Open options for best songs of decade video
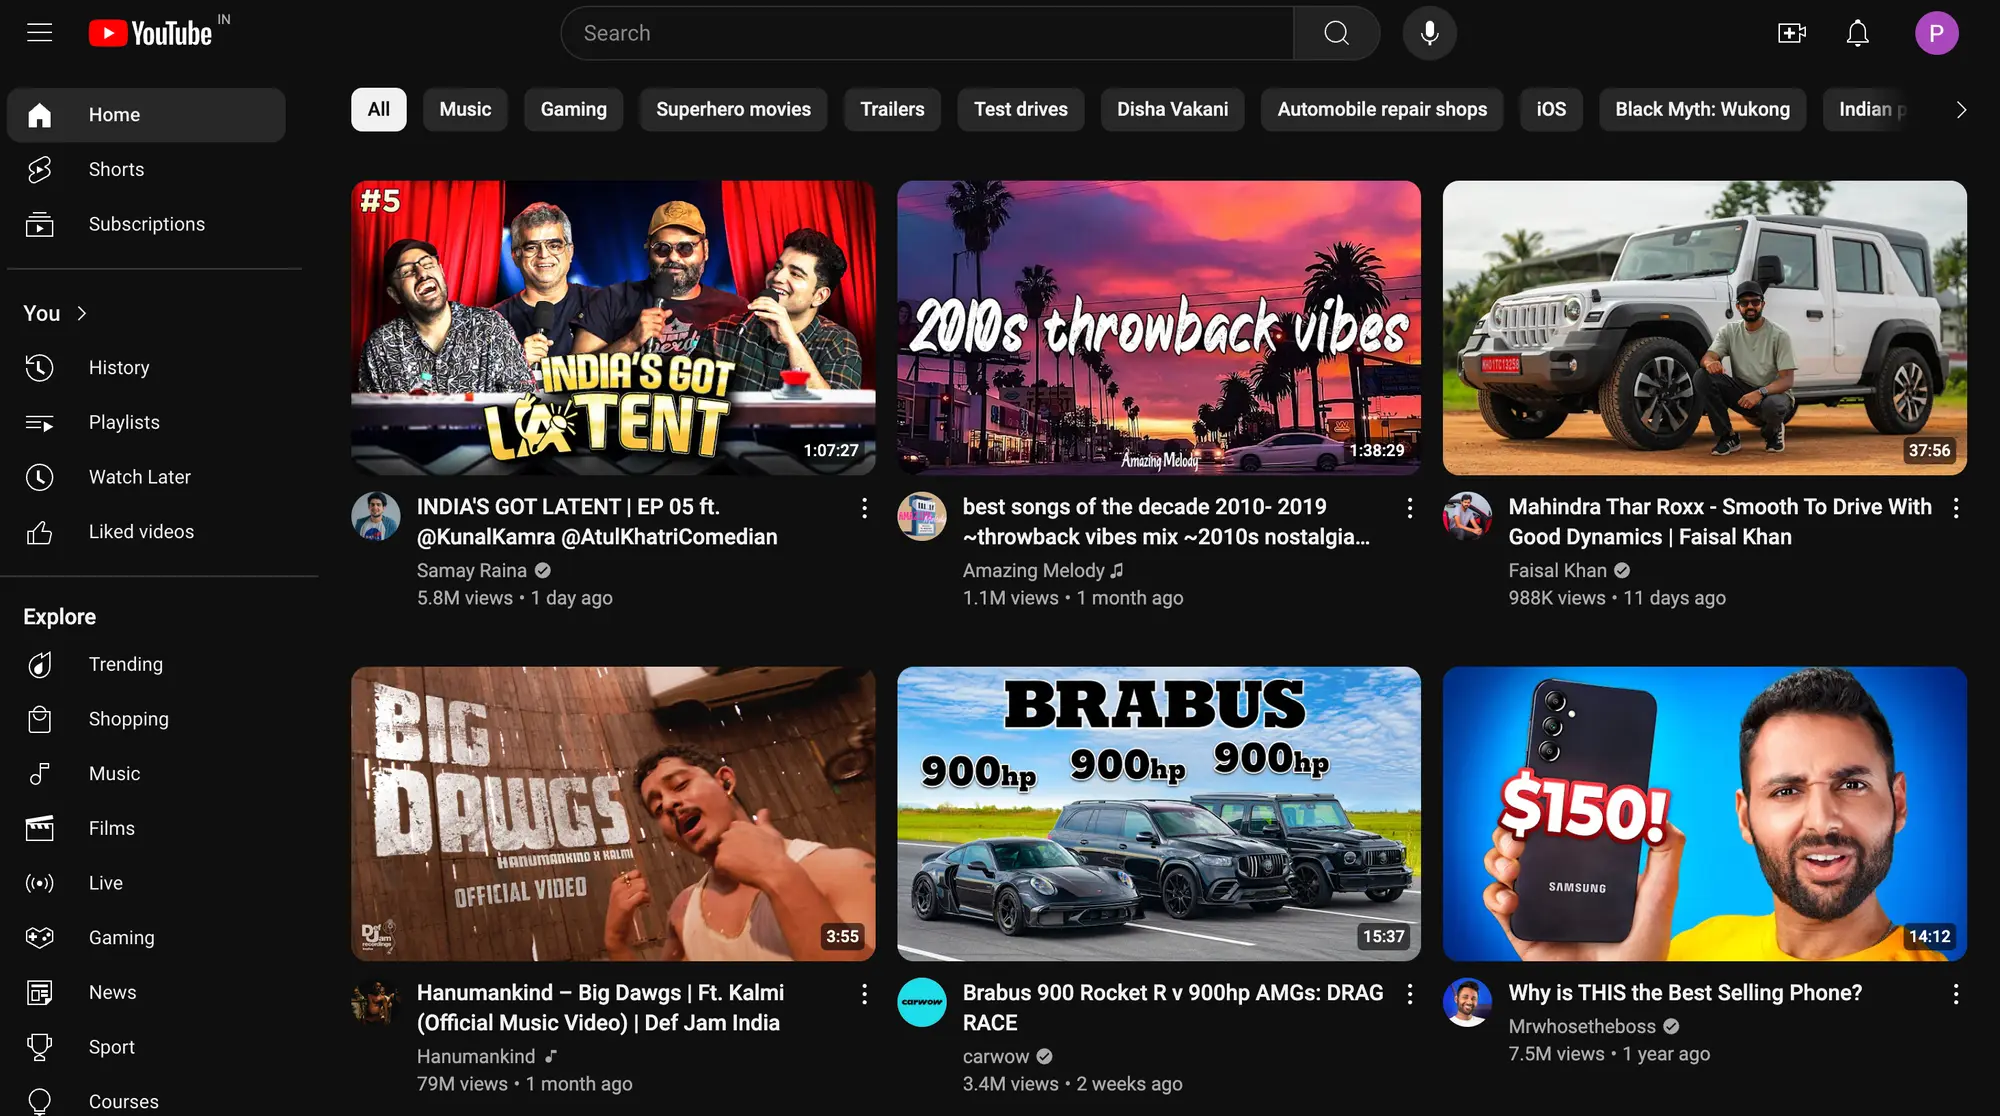The image size is (2000, 1116). [1410, 508]
